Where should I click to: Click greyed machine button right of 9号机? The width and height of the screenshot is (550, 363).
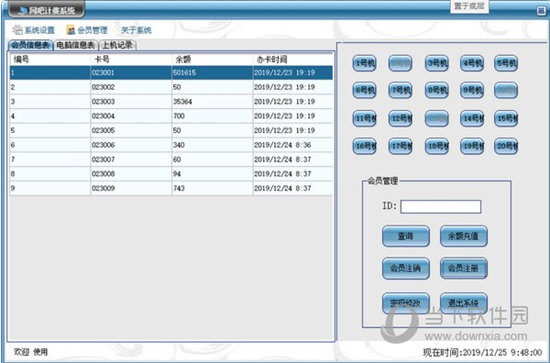(x=506, y=90)
